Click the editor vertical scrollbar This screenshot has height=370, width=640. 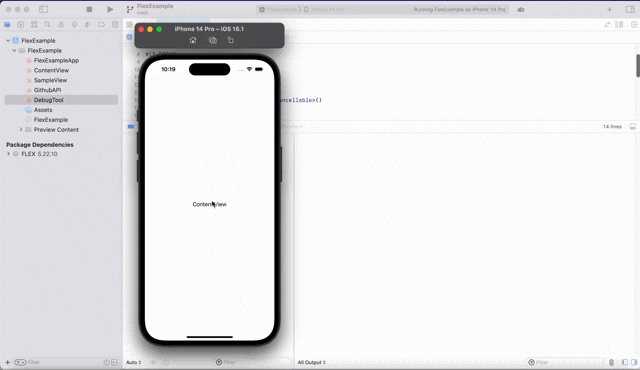point(638,65)
